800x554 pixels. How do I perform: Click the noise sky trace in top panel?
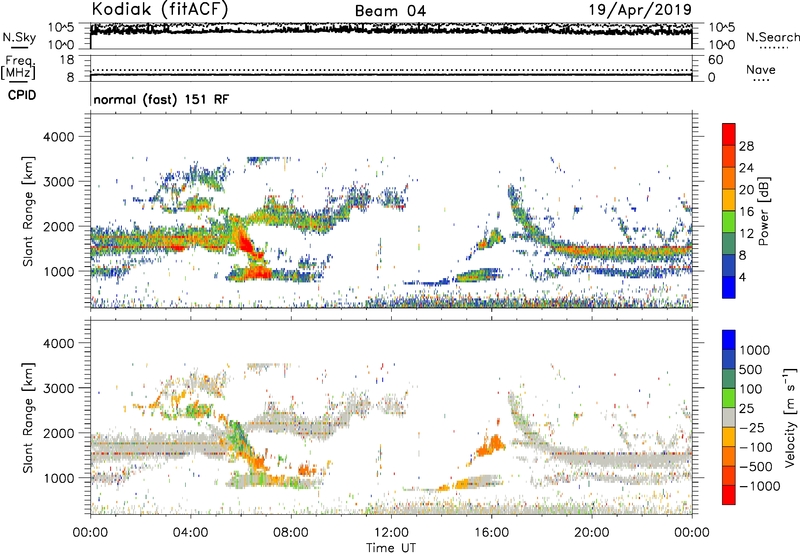391,31
